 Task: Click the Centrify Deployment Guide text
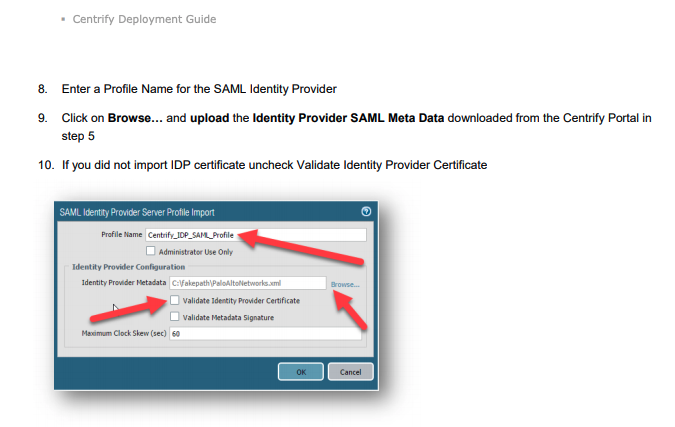click(x=144, y=19)
